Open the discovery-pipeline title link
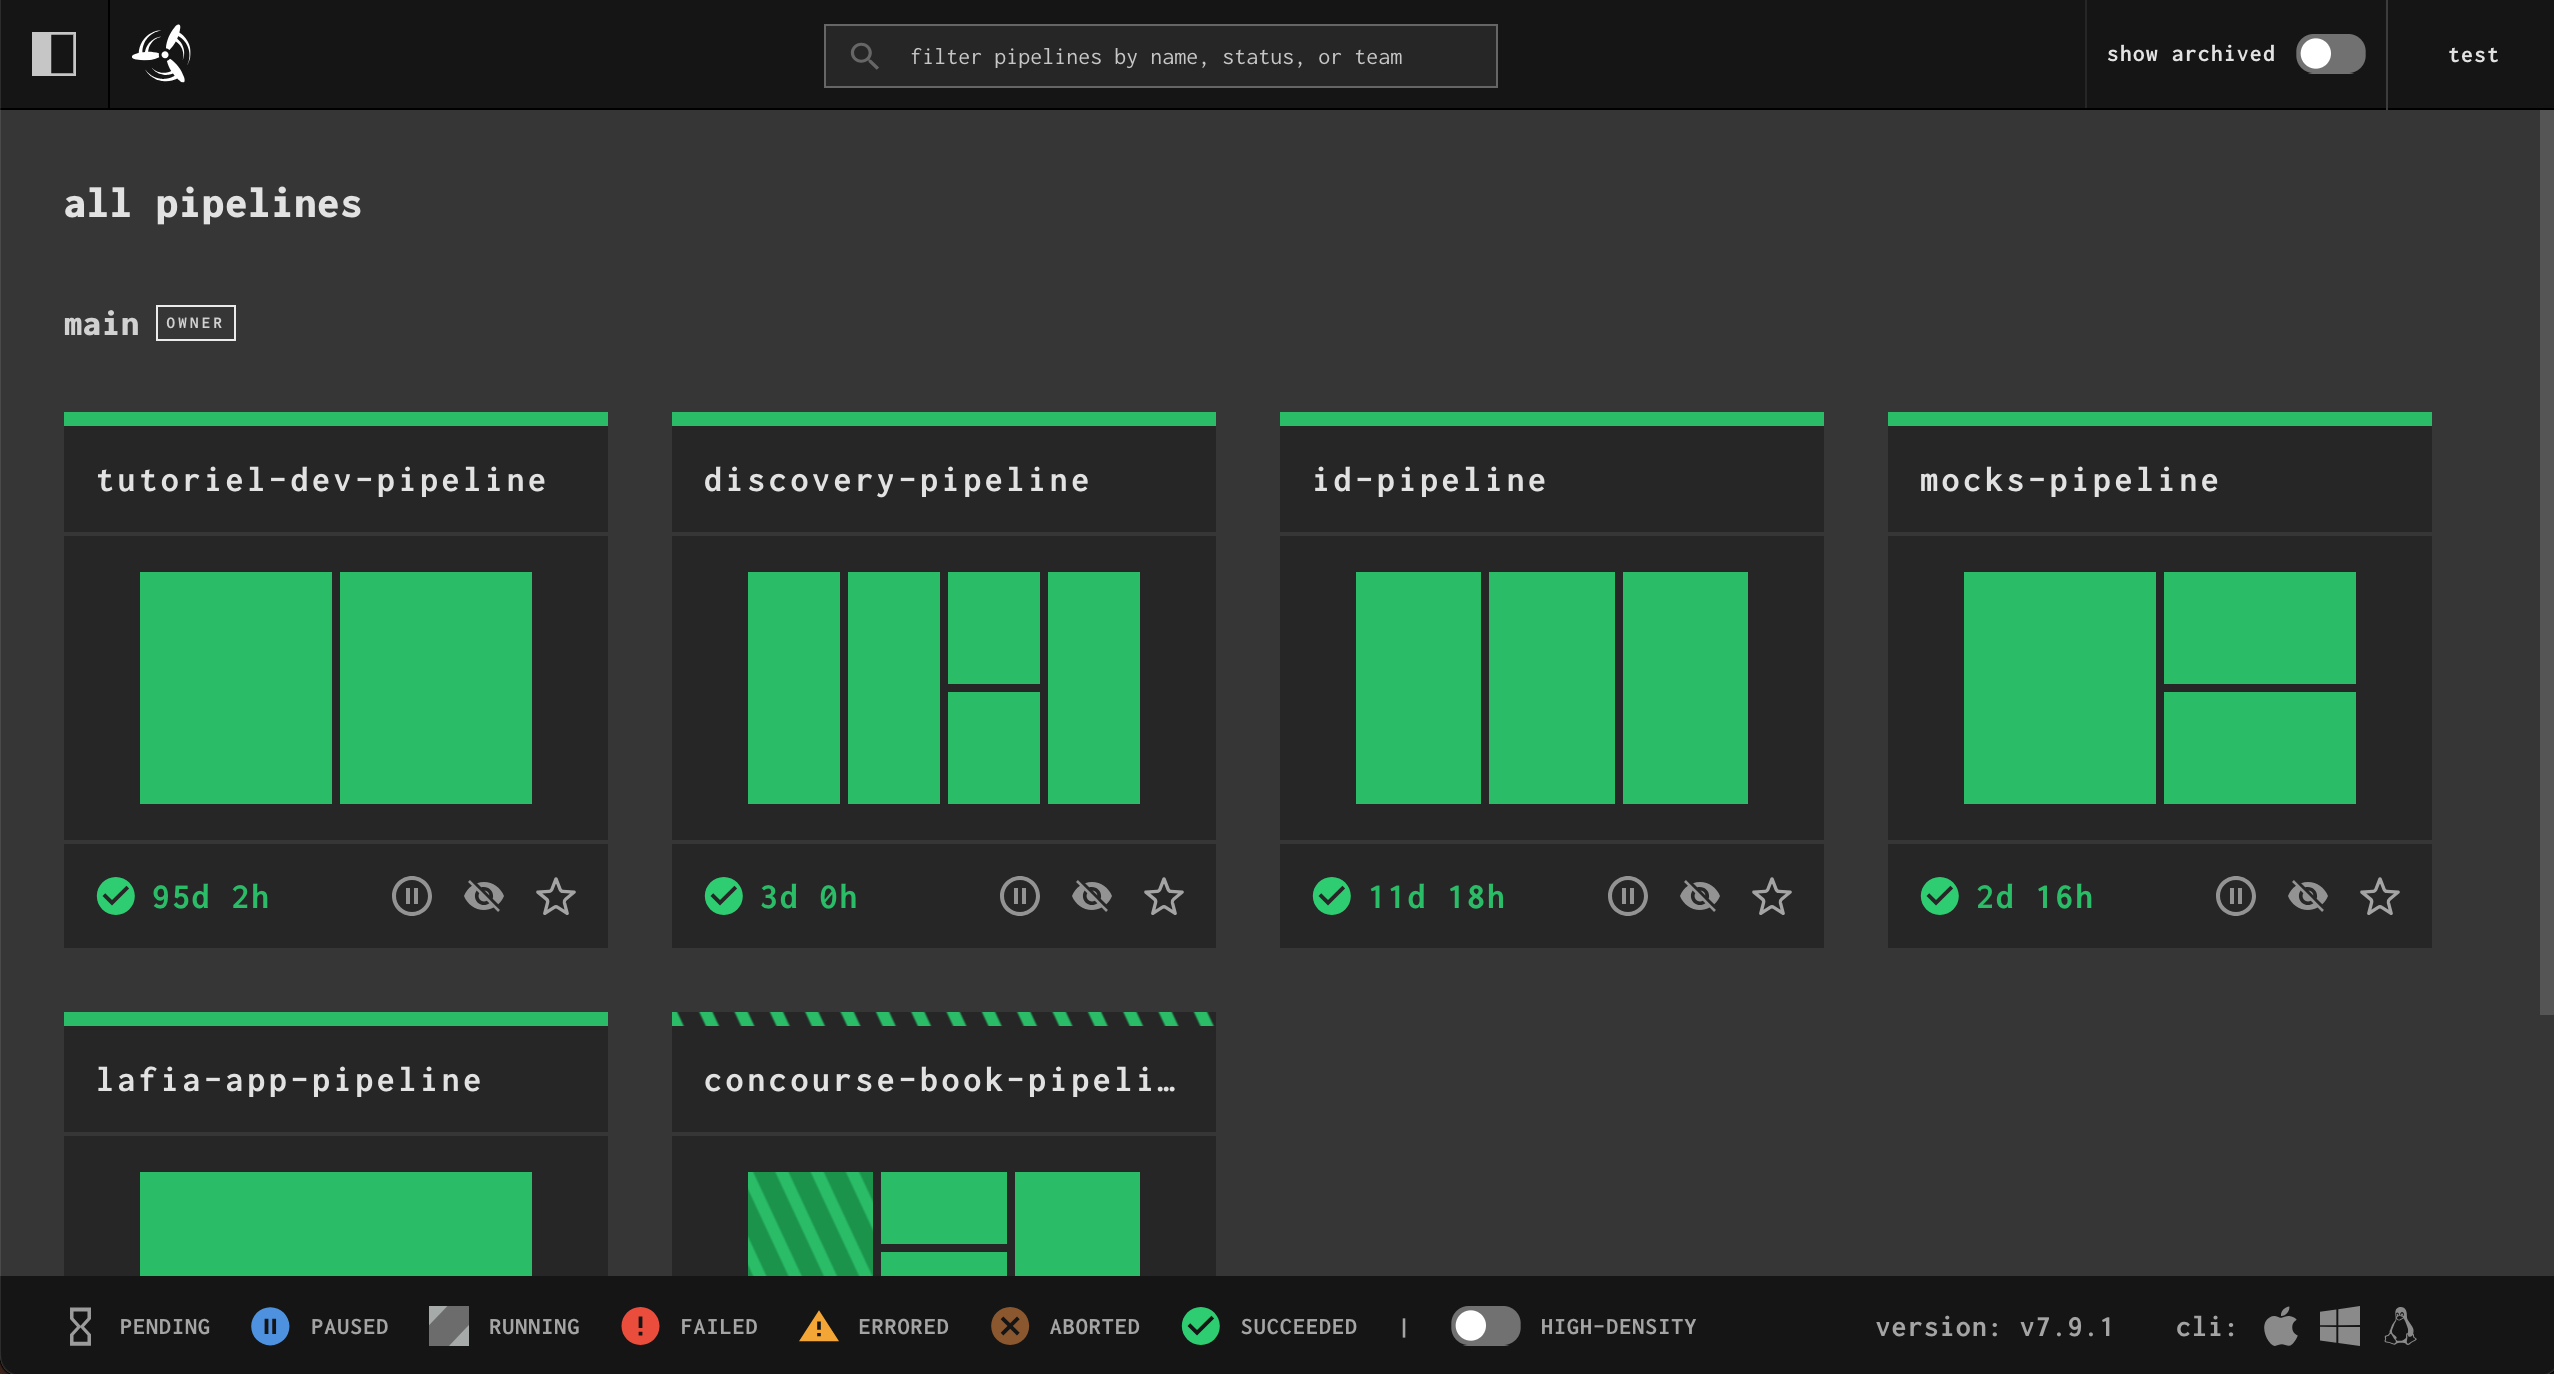2554x1374 pixels. click(x=897, y=481)
